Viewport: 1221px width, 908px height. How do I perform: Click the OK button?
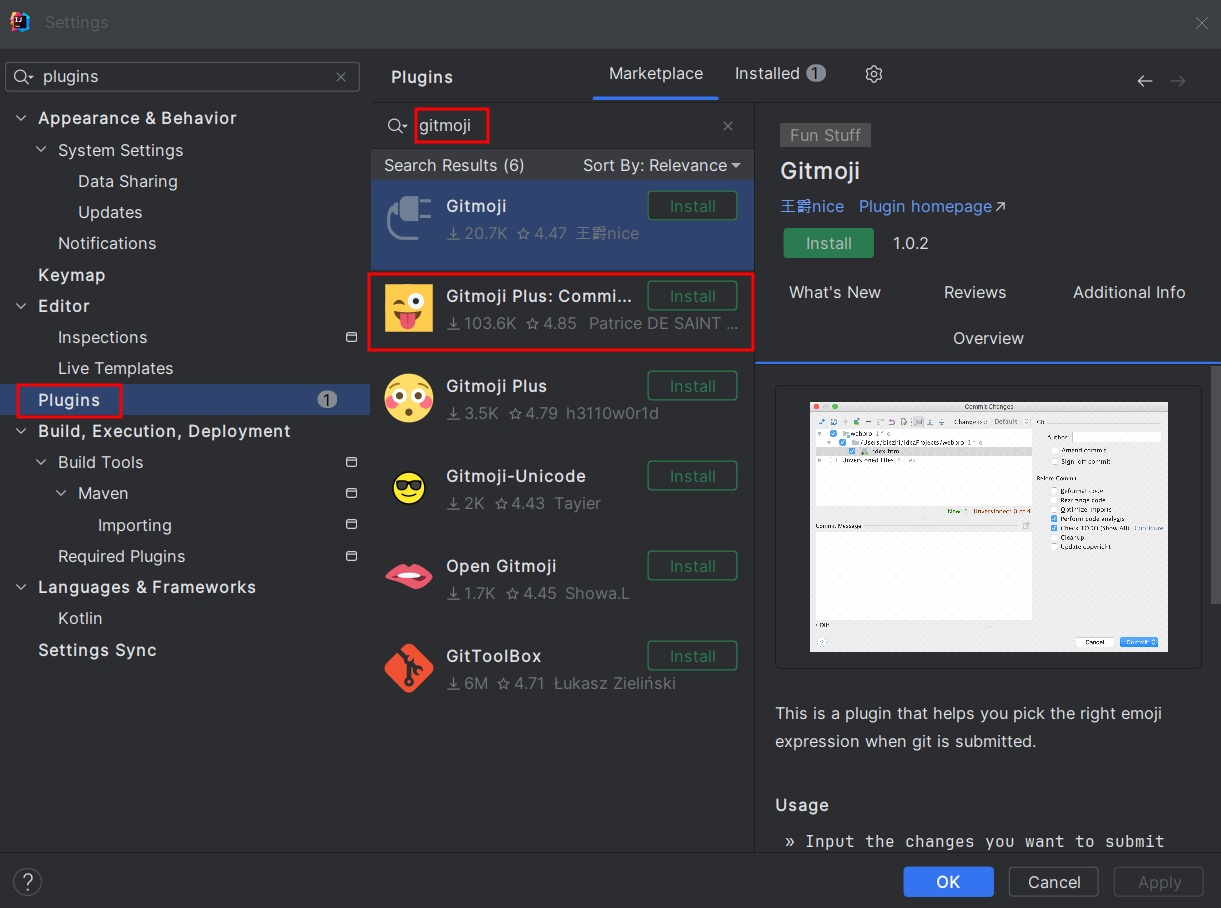pyautogui.click(x=948, y=882)
